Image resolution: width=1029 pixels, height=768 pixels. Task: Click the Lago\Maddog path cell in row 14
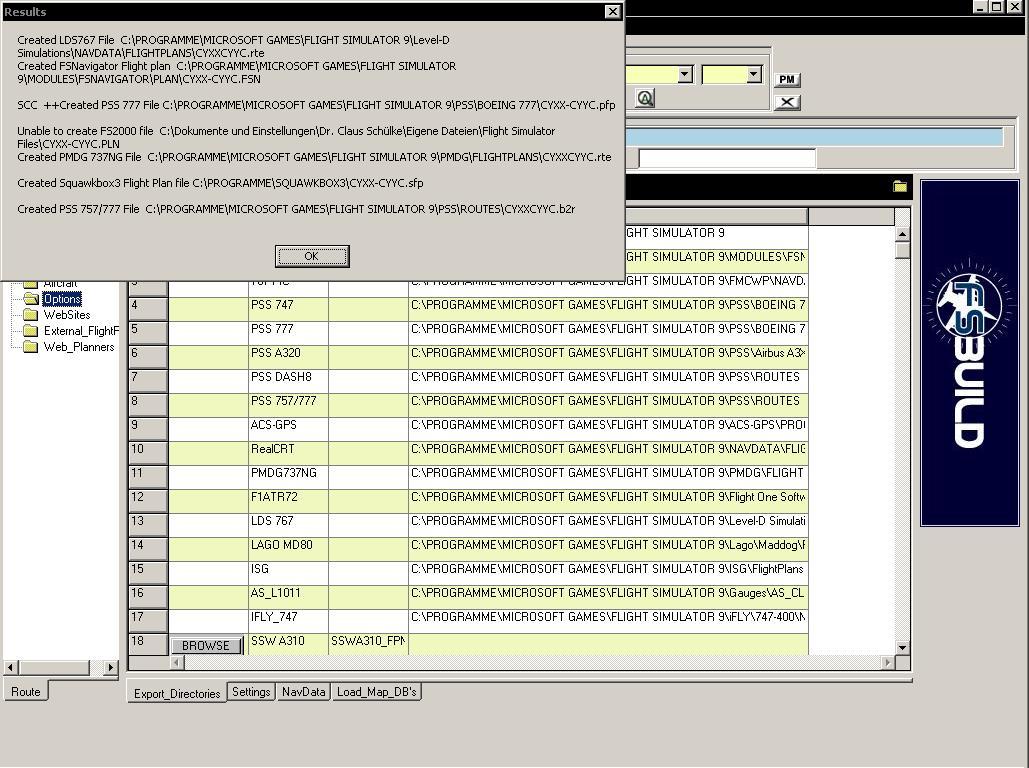[608, 549]
